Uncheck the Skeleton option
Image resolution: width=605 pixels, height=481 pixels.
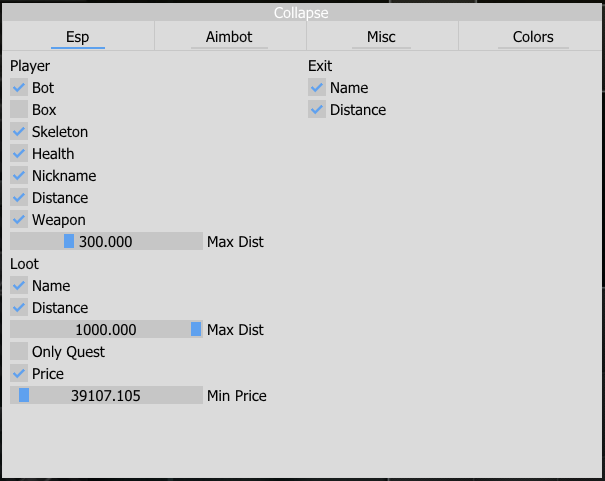pyautogui.click(x=19, y=132)
